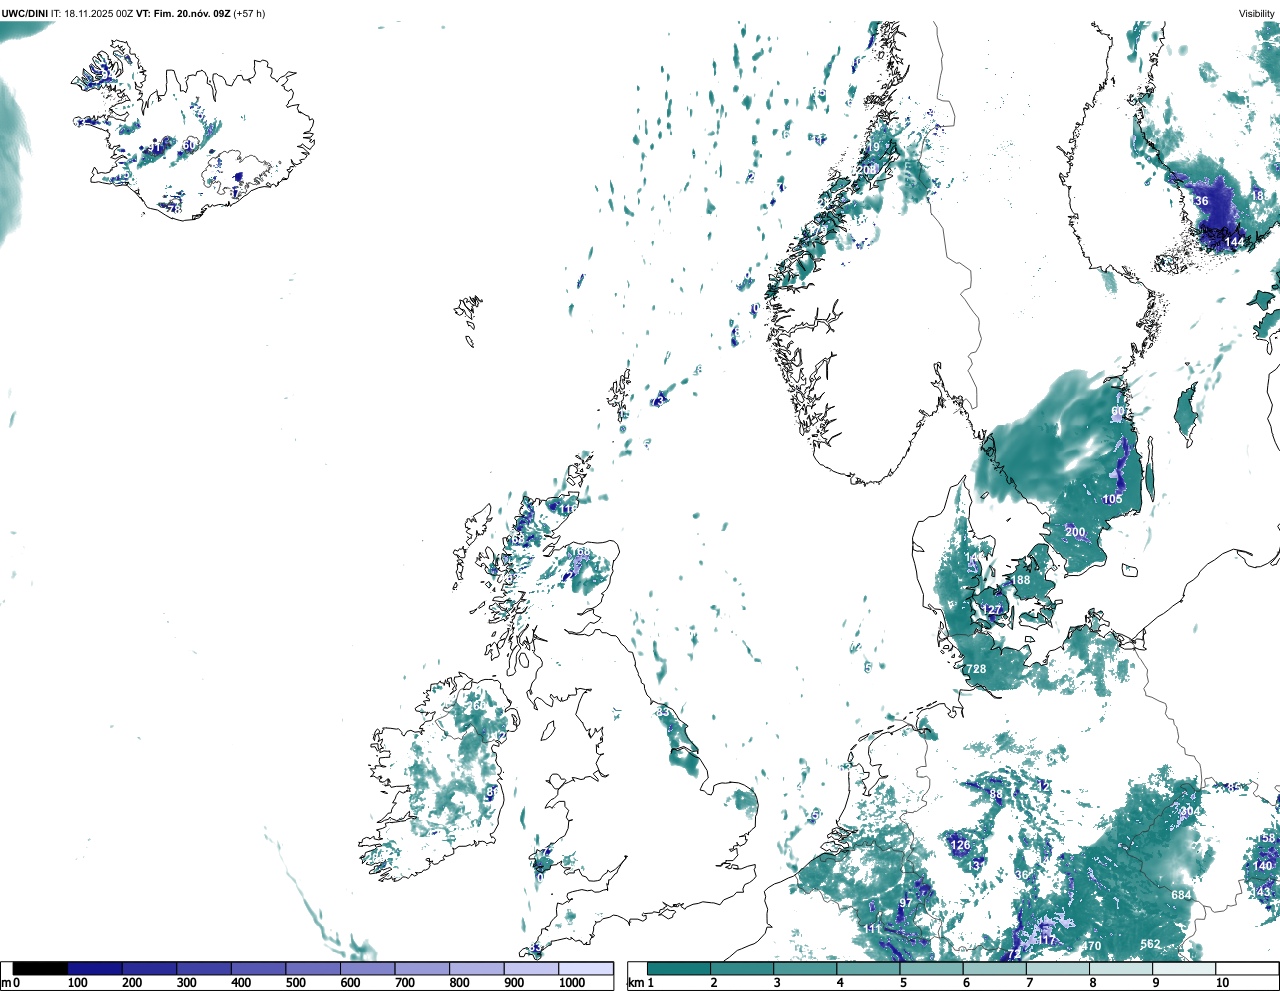Click the "143" visibility value on the map
The image size is (1280, 991).
(1262, 892)
